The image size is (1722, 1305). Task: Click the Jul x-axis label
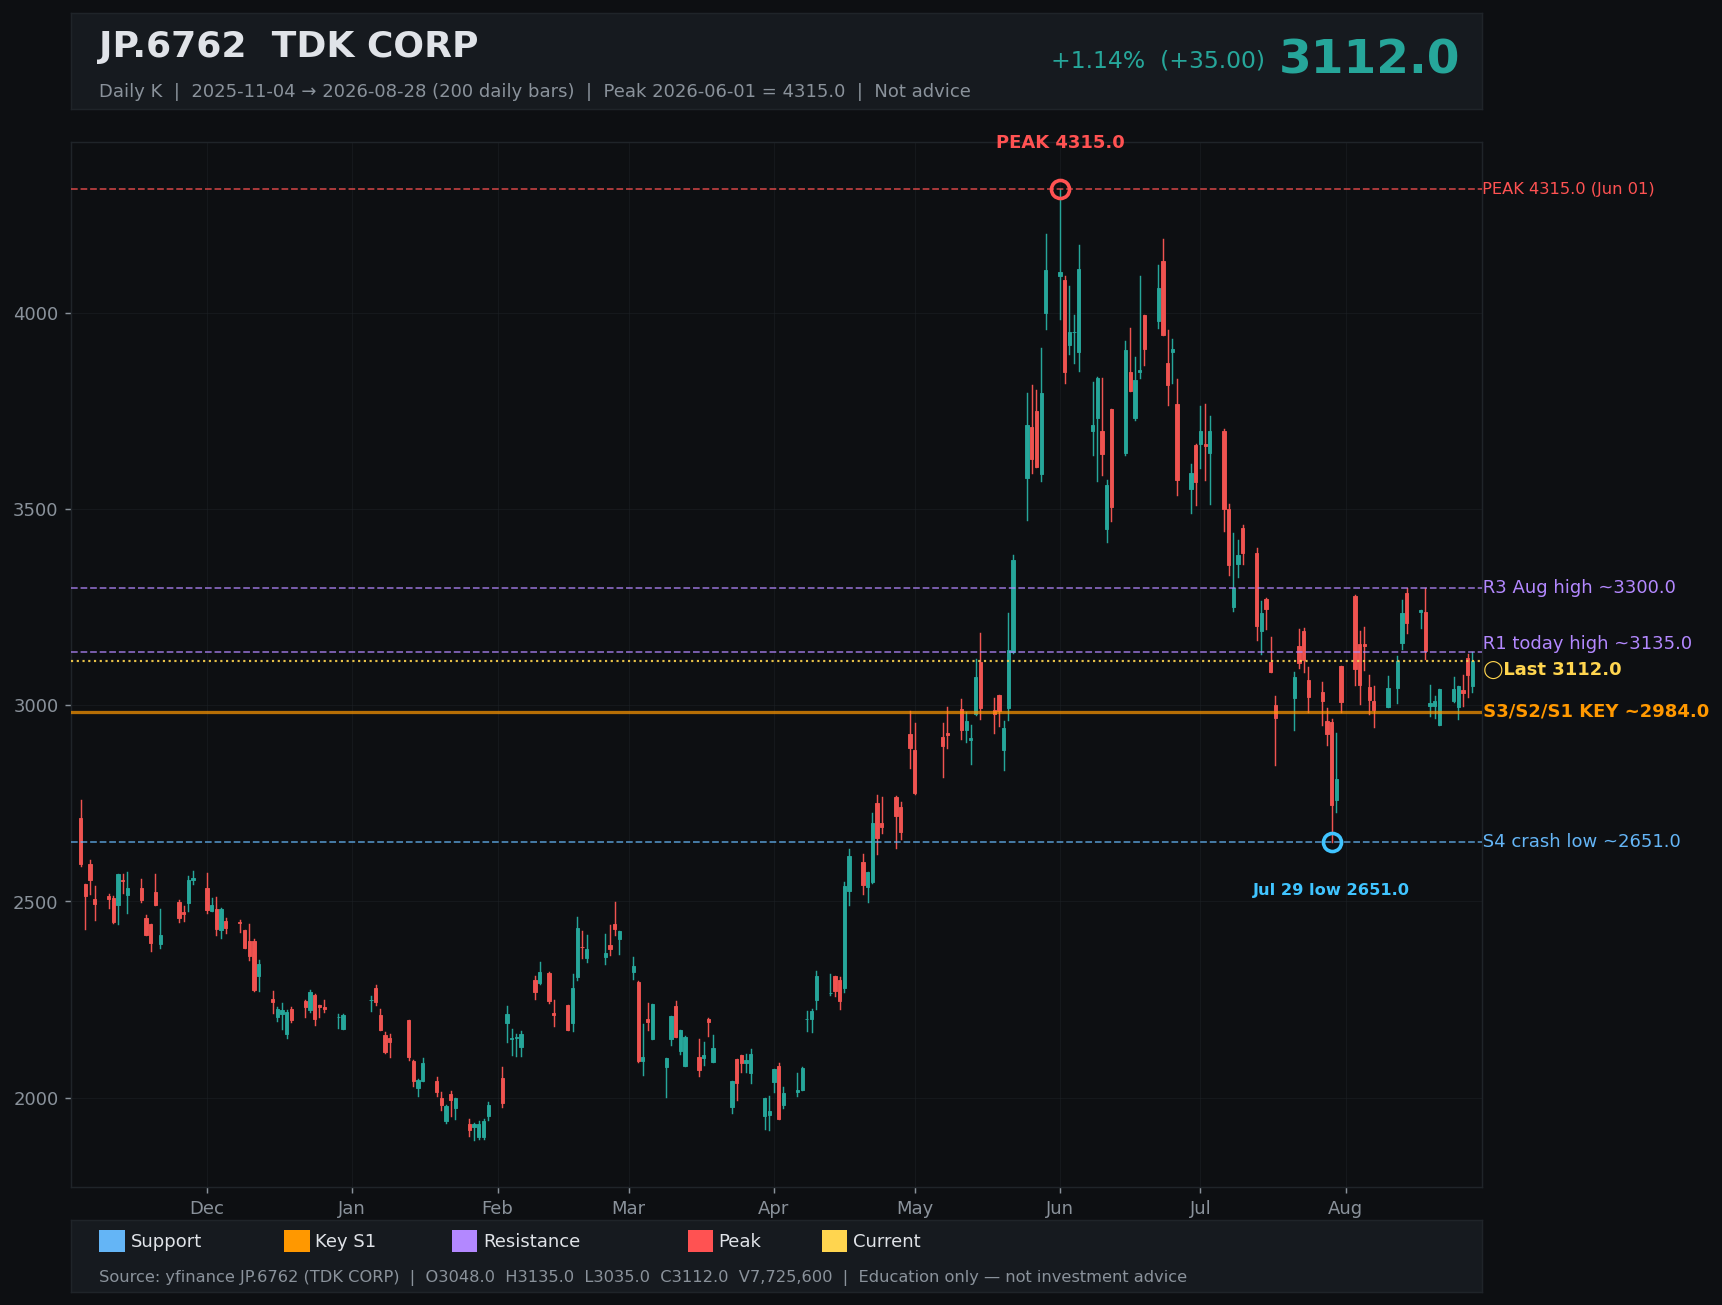click(x=1200, y=1208)
